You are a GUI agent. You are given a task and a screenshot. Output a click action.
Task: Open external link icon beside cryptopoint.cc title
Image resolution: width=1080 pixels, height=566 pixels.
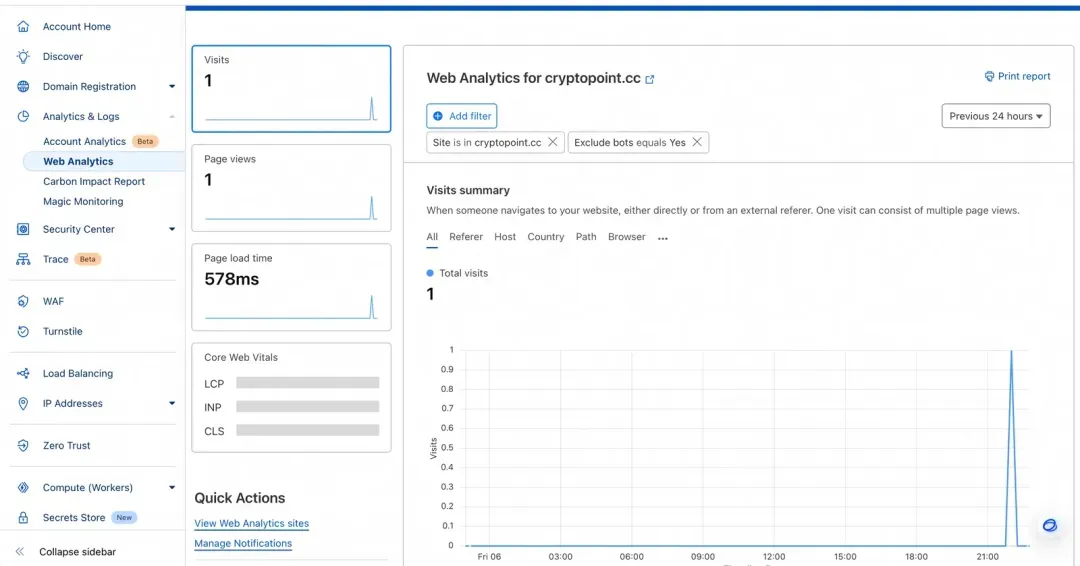(x=650, y=79)
